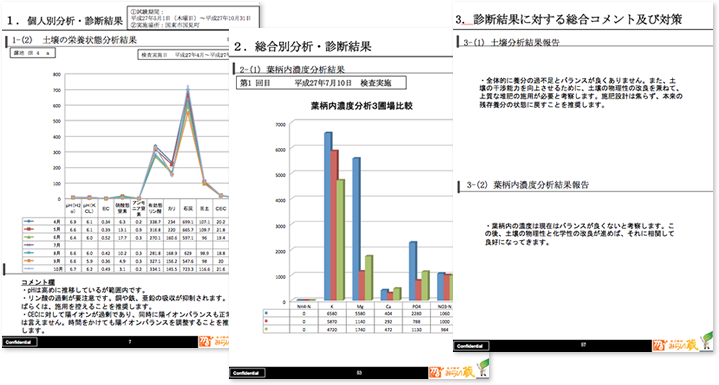
Task: Select the red legend marker in bar chart table
Action: tap(266, 321)
